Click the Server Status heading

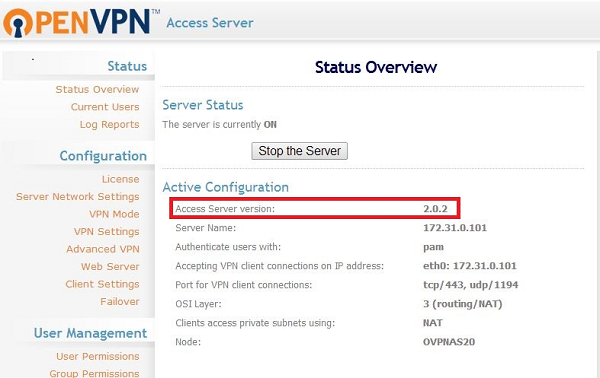(x=203, y=105)
